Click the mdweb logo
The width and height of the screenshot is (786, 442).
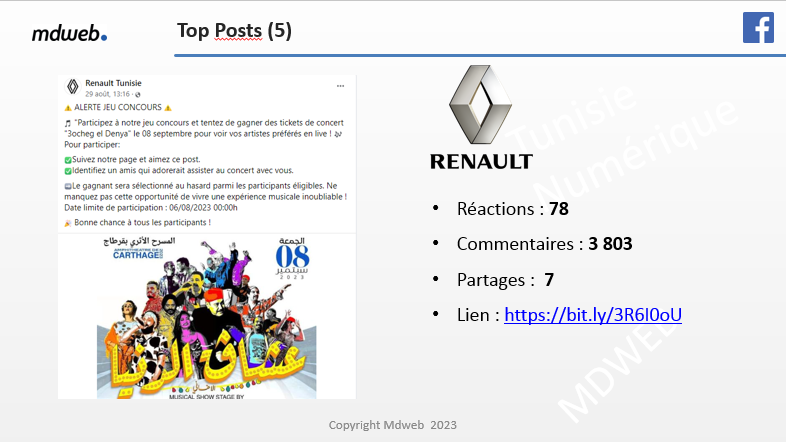[69, 33]
